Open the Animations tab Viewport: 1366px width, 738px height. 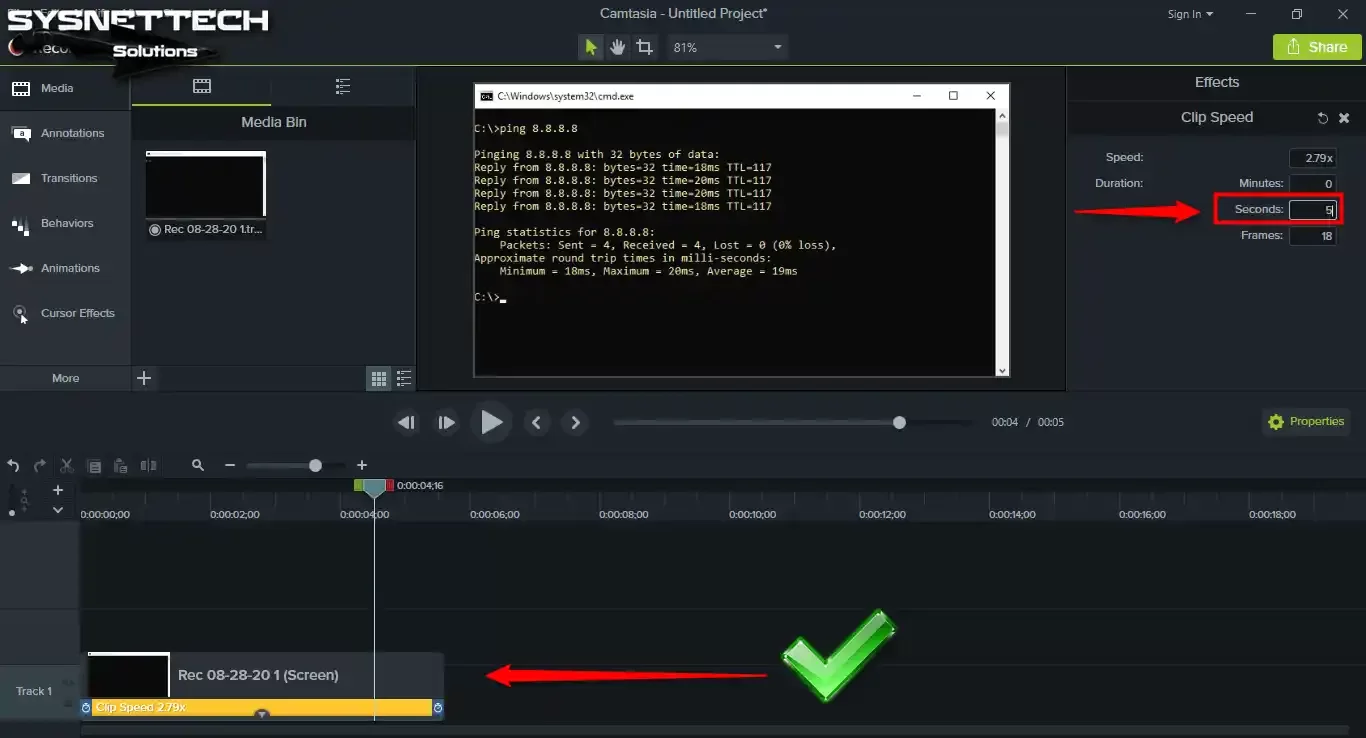pos(65,268)
